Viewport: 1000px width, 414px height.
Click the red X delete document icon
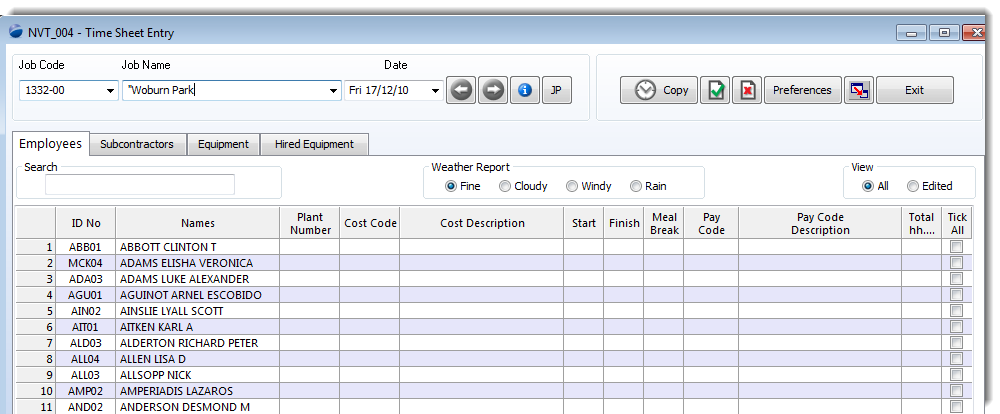747,91
